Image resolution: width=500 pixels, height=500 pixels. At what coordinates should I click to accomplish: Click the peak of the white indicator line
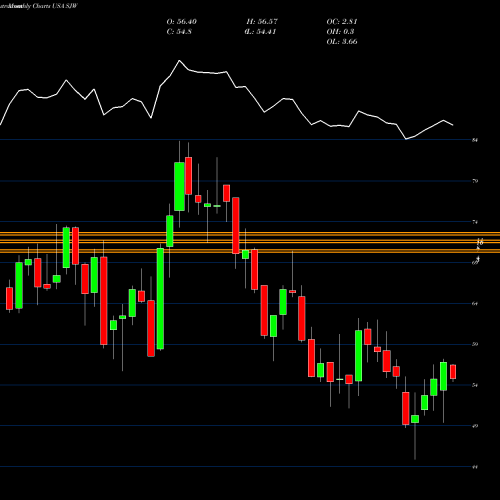coord(179,61)
